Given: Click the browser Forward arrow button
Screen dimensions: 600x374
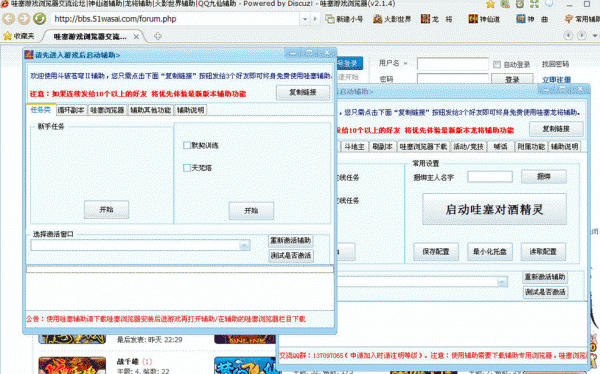Looking at the screenshot, I should (24, 18).
